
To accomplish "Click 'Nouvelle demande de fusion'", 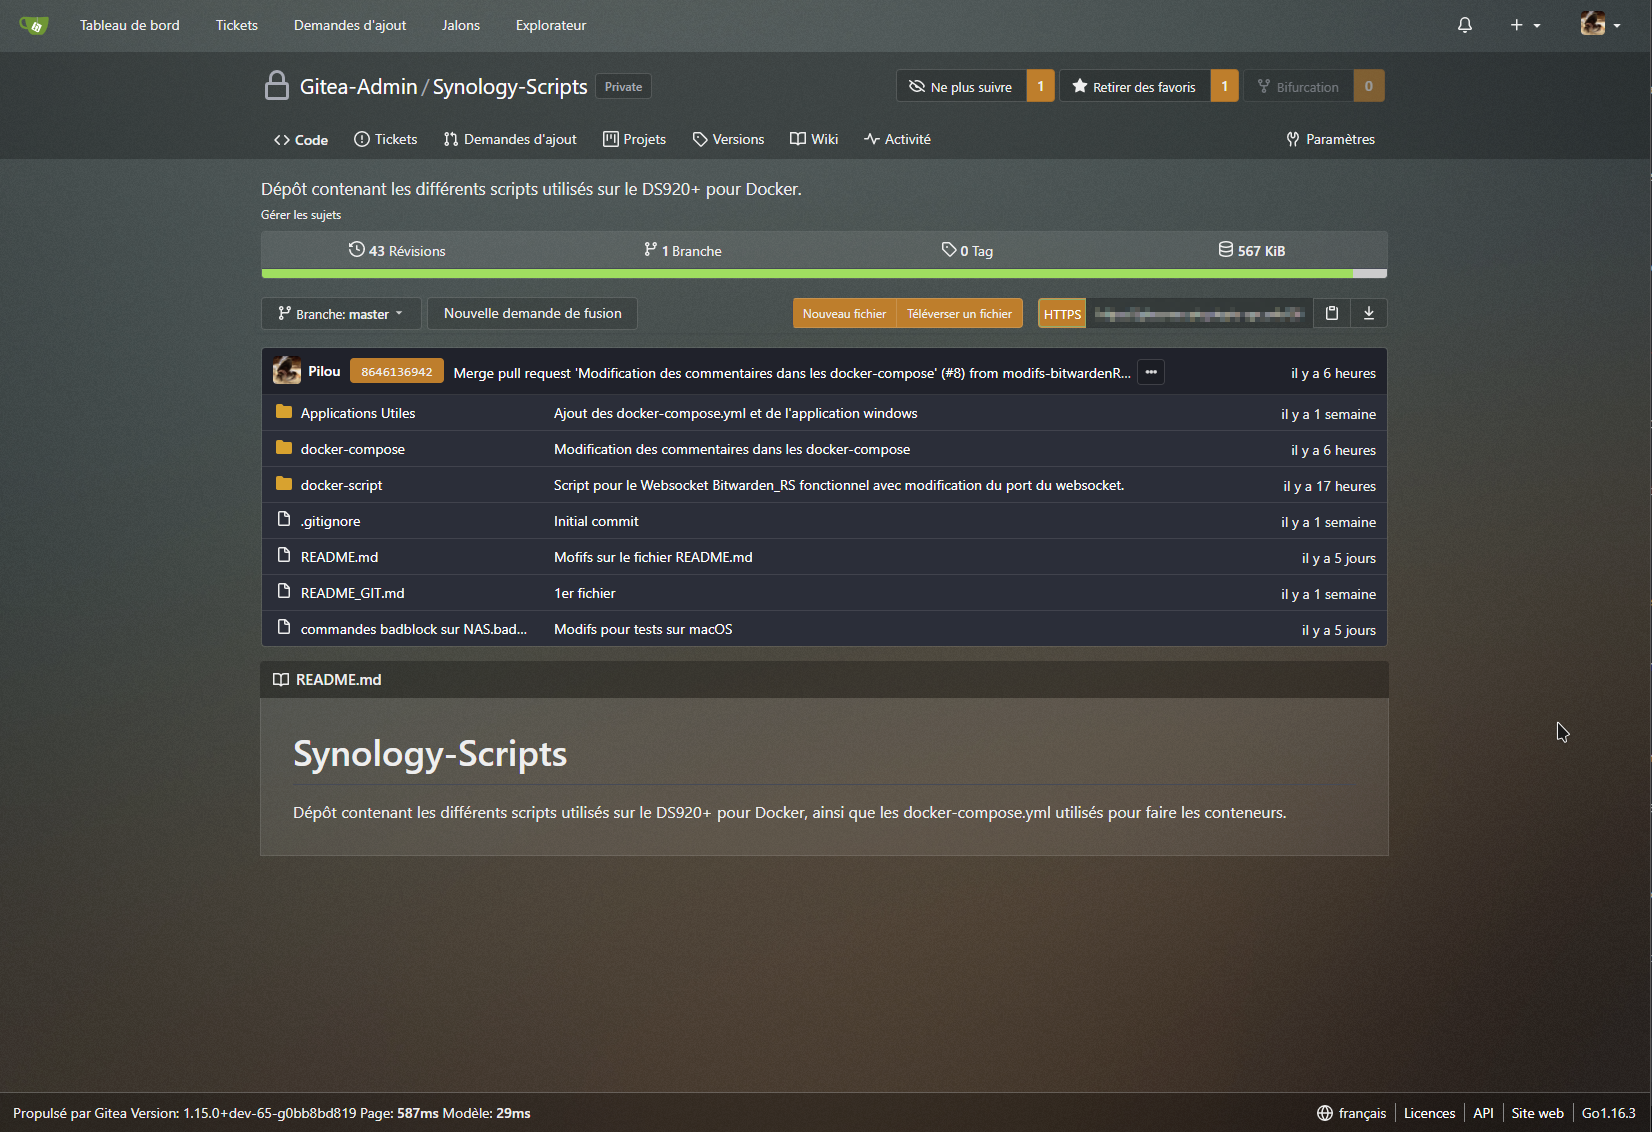I will [x=532, y=313].
